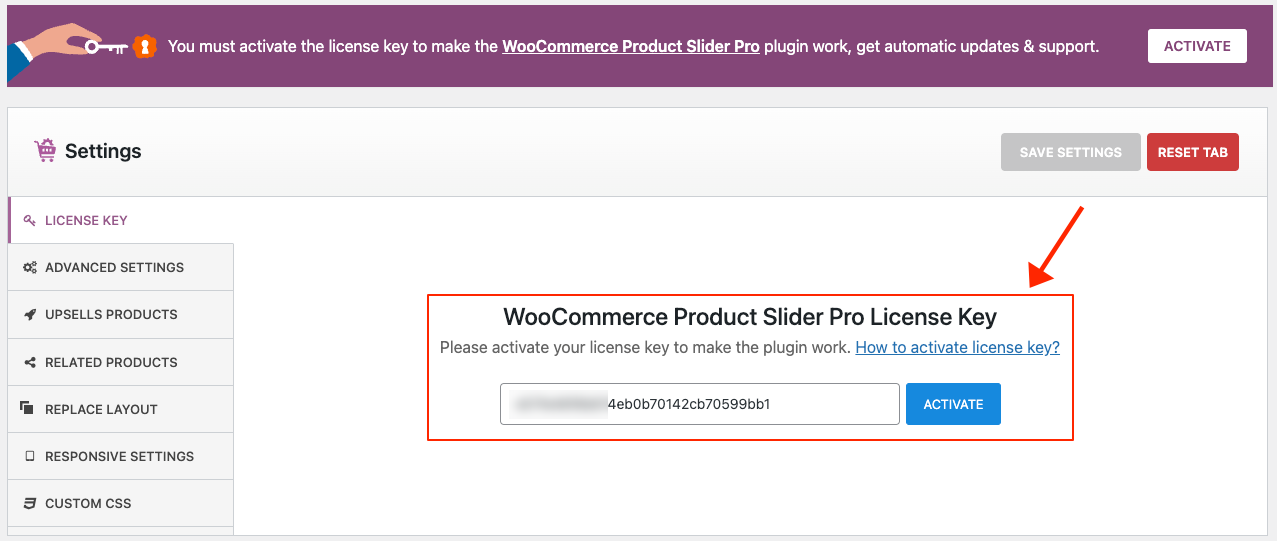
Task: Click the Save Settings button
Action: [x=1070, y=152]
